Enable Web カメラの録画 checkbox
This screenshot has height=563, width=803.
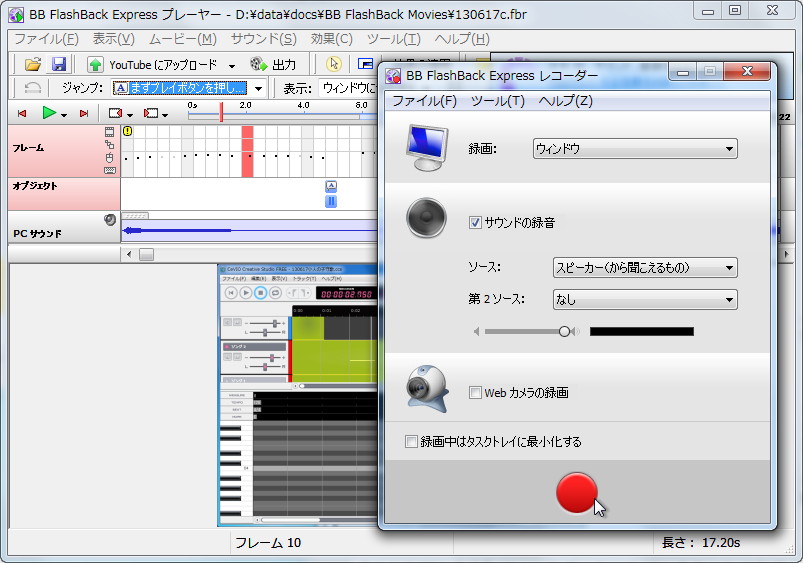click(475, 392)
